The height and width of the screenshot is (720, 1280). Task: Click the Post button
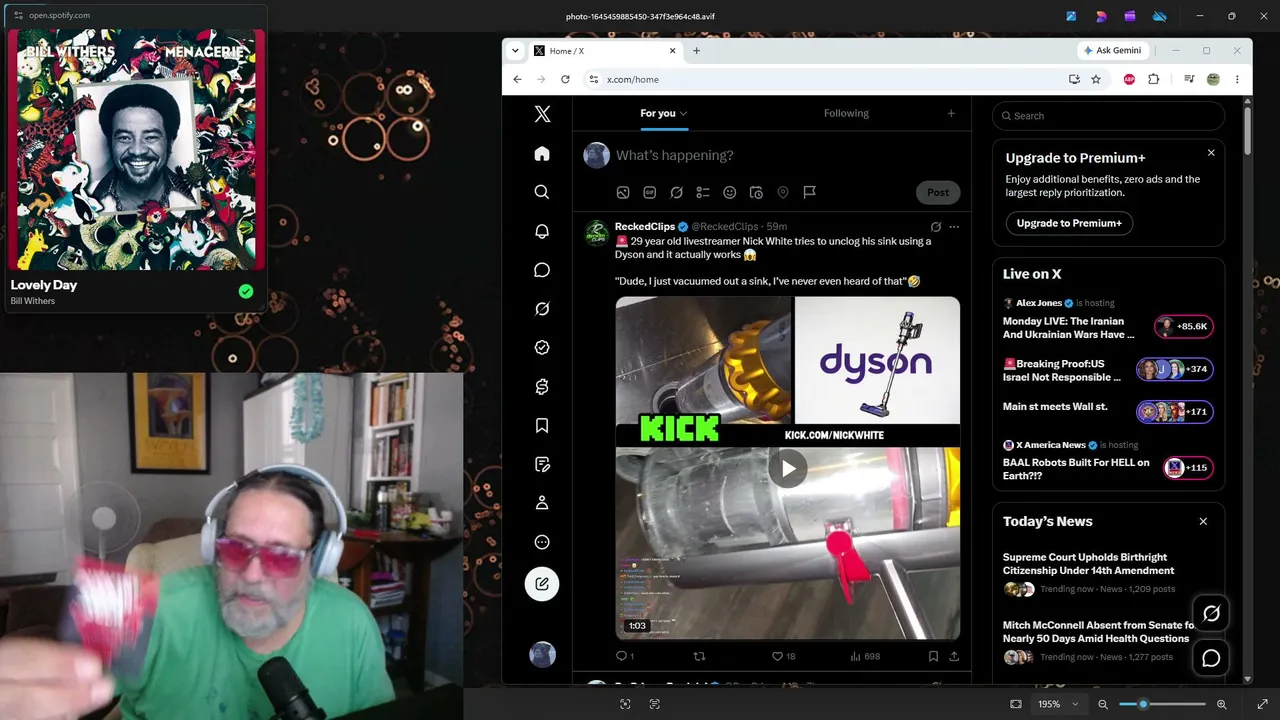tap(937, 192)
